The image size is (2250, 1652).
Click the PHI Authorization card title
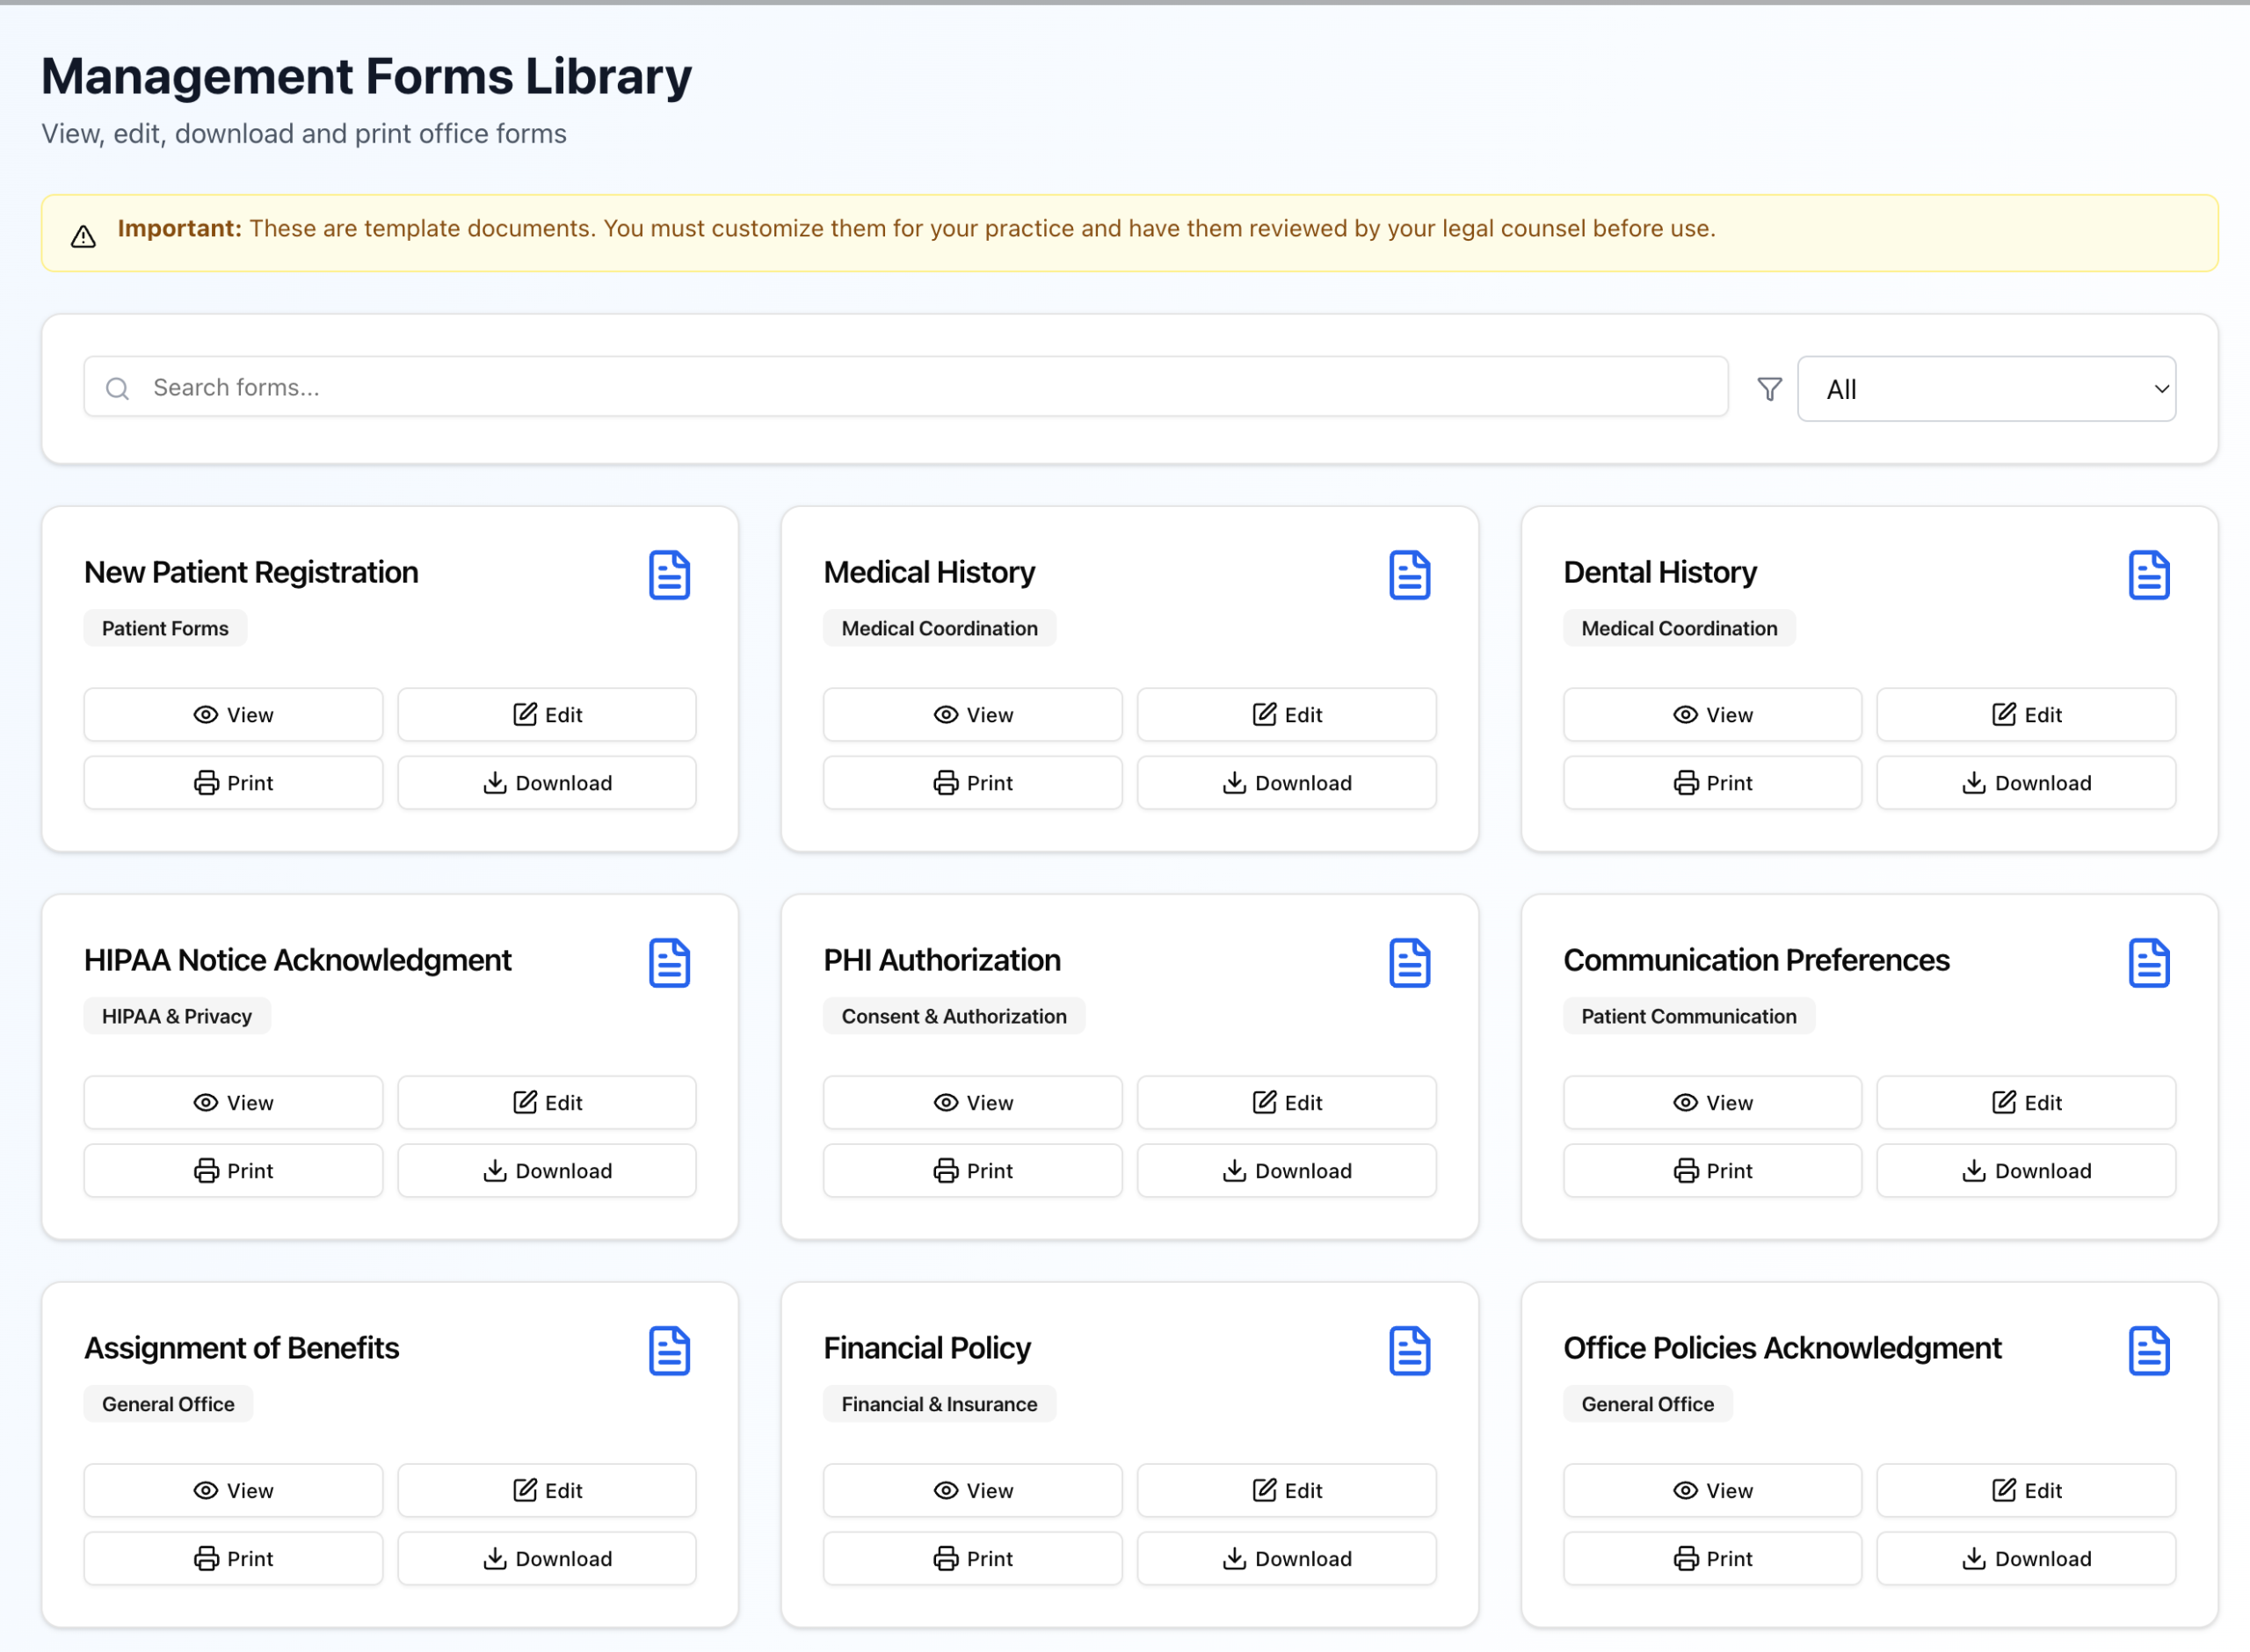tap(942, 960)
